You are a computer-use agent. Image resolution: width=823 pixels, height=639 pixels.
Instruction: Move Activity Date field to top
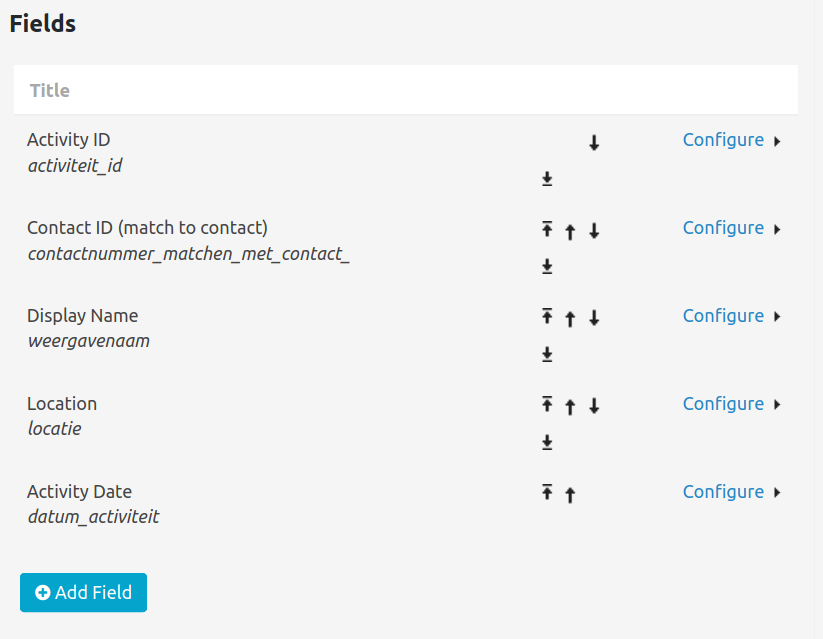pos(547,492)
